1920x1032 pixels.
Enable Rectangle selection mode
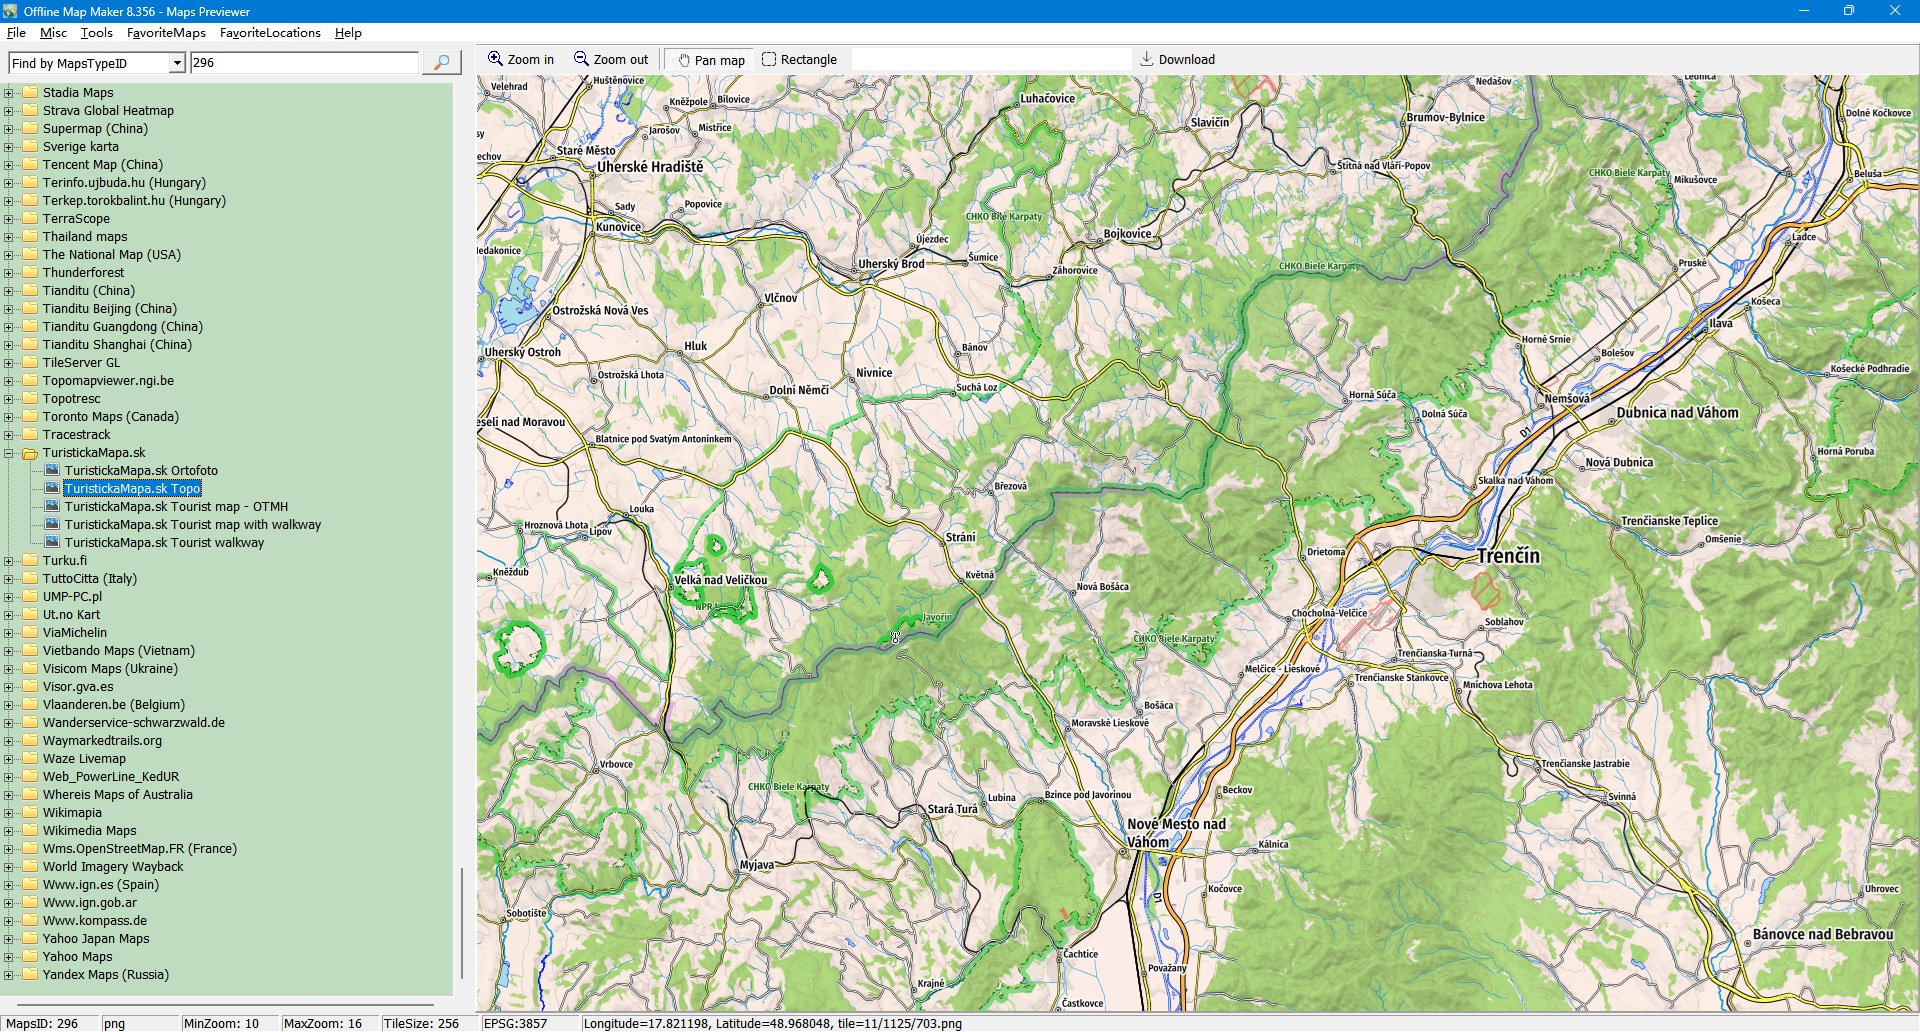[799, 60]
